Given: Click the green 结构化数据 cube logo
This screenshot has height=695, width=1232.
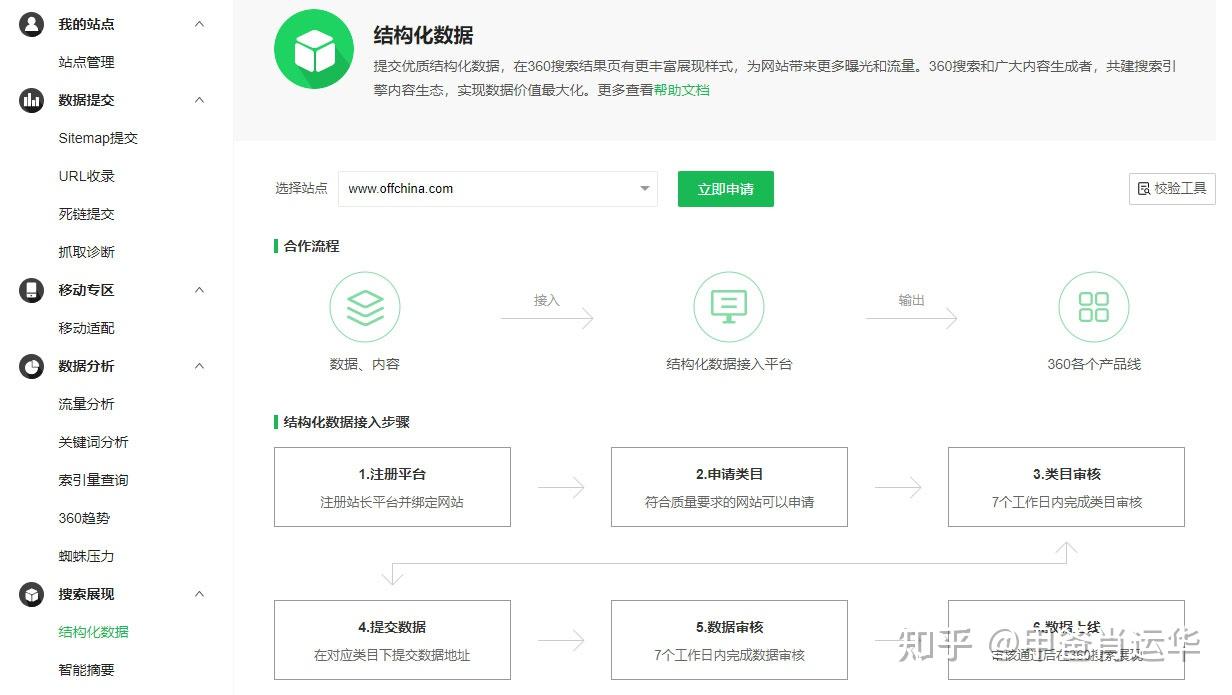Looking at the screenshot, I should [314, 50].
